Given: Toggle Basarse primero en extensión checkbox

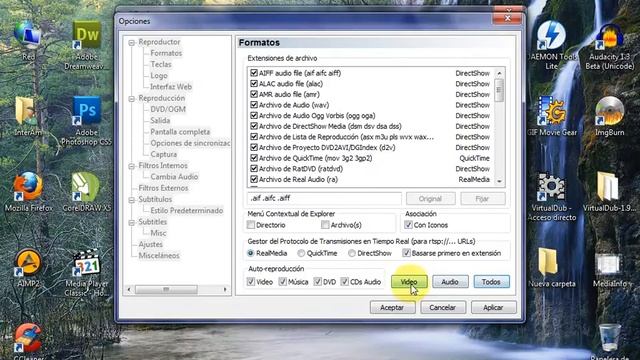Looking at the screenshot, I should tap(406, 253).
